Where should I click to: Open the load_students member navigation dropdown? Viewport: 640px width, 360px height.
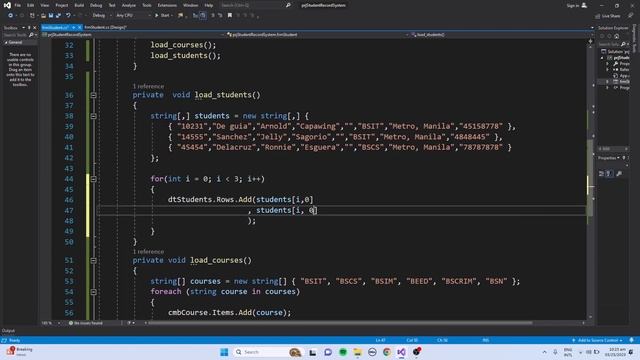pyautogui.click(x=502, y=35)
